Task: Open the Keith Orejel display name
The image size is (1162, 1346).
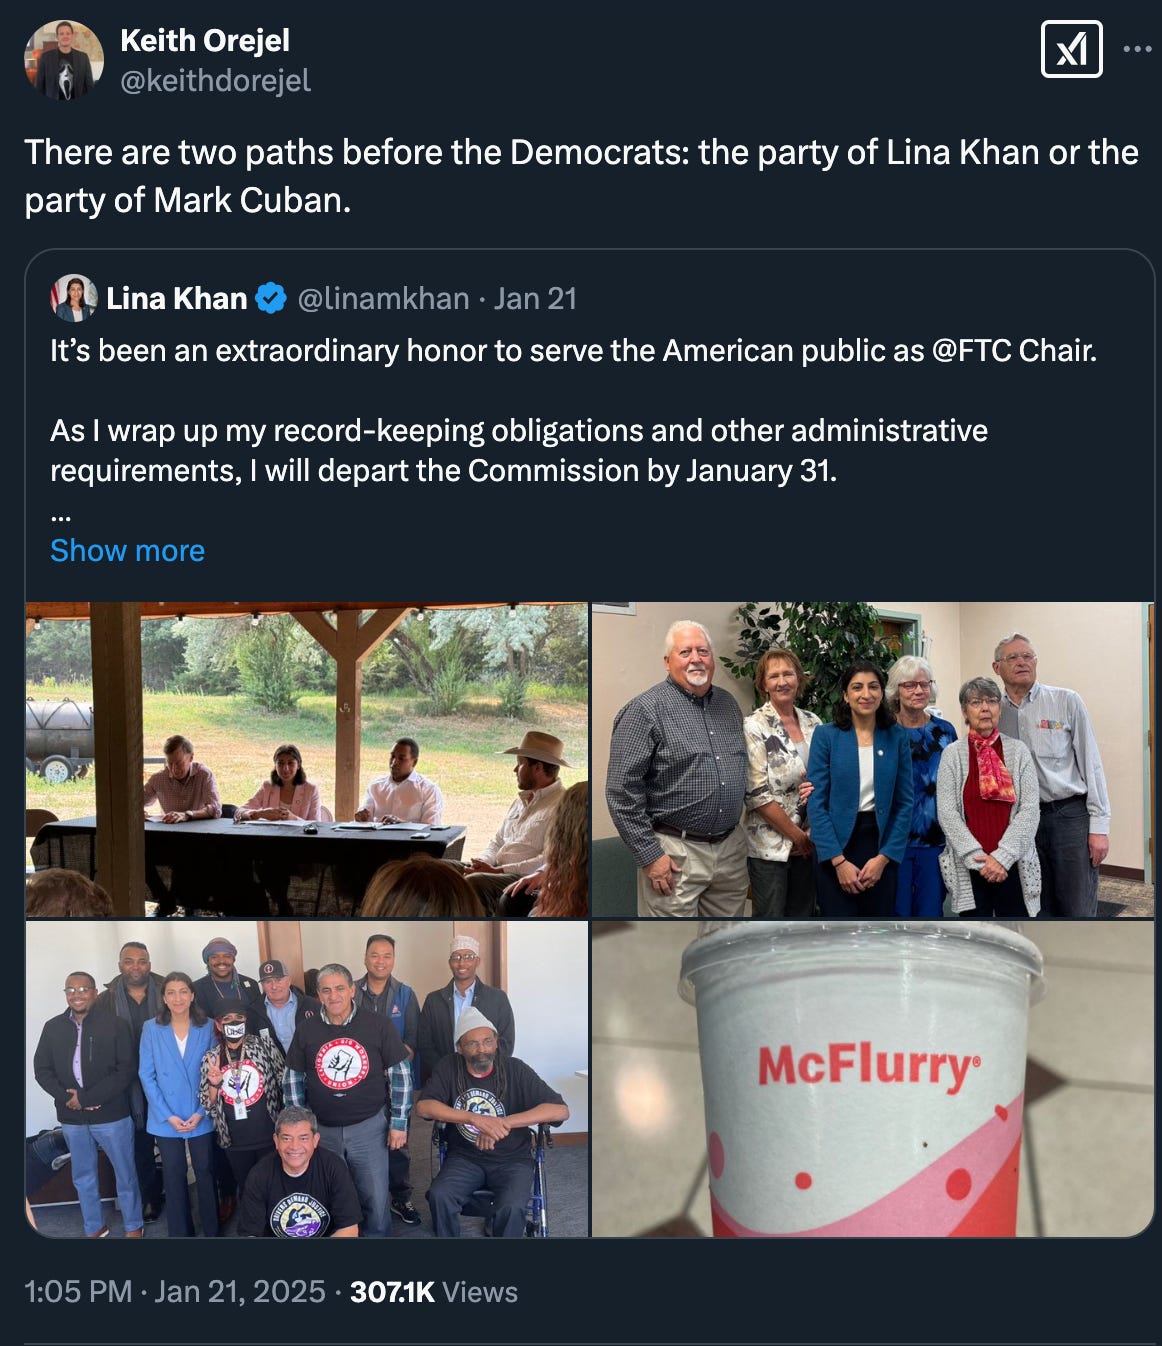Action: click(x=205, y=40)
